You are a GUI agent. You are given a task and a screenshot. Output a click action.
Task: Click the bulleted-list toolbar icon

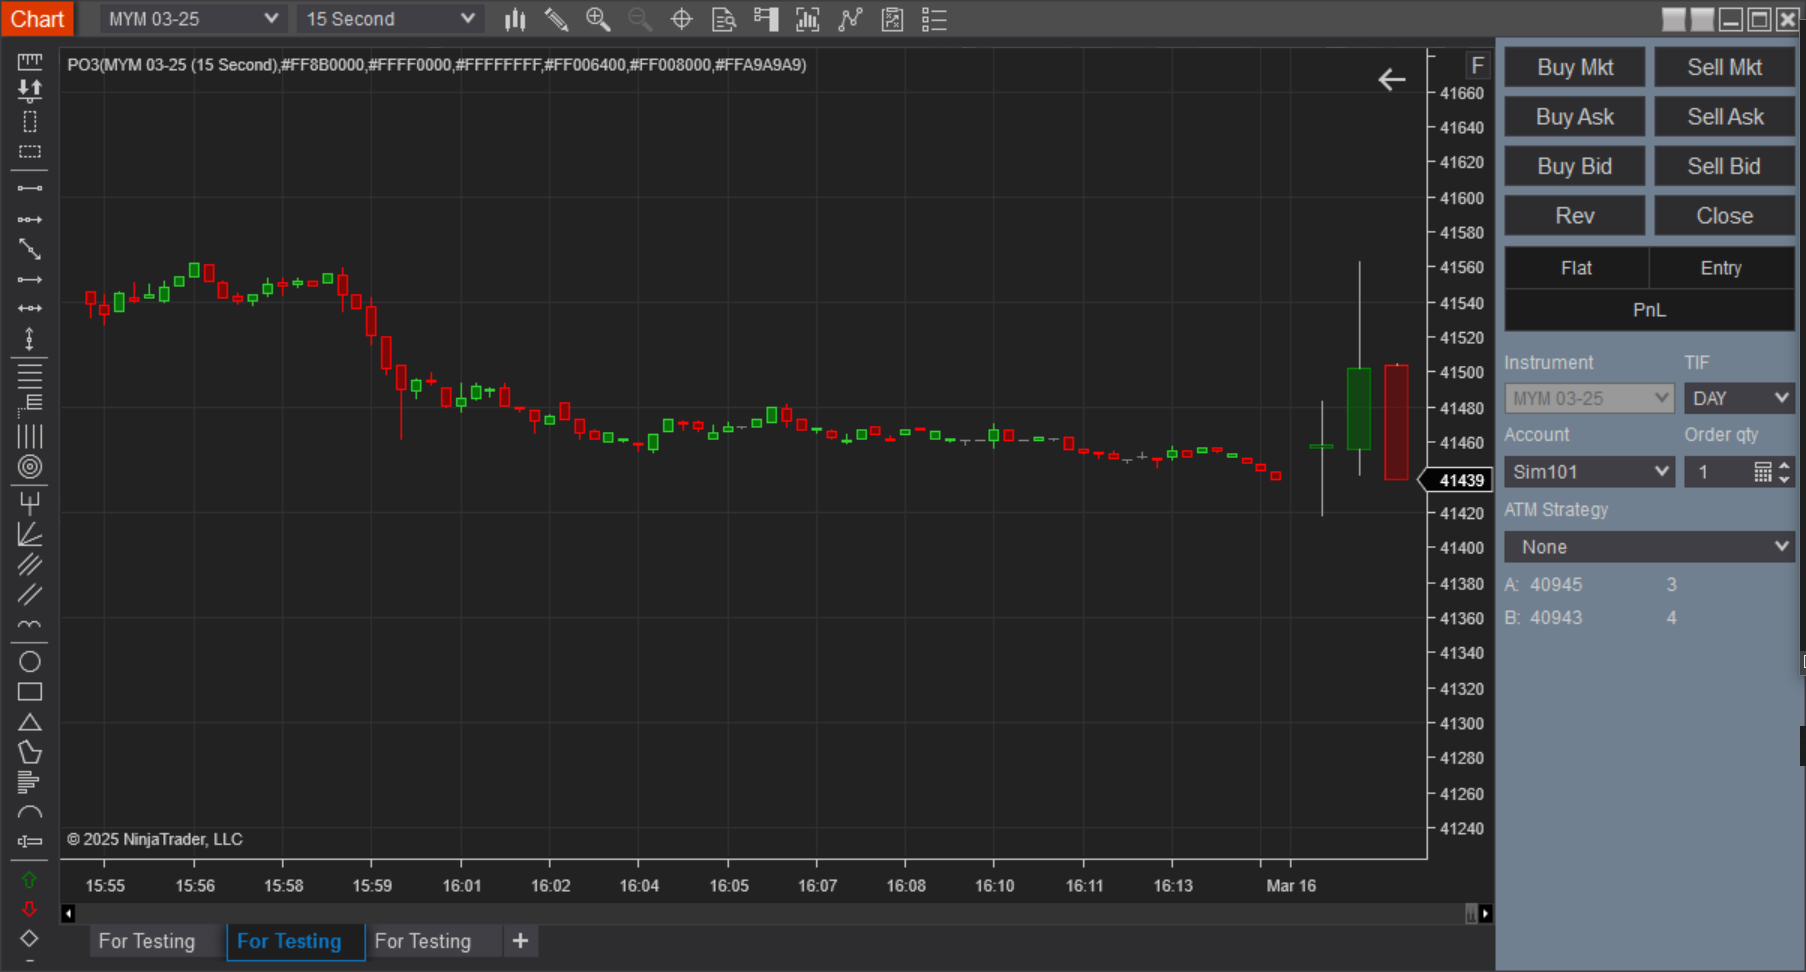(x=934, y=19)
